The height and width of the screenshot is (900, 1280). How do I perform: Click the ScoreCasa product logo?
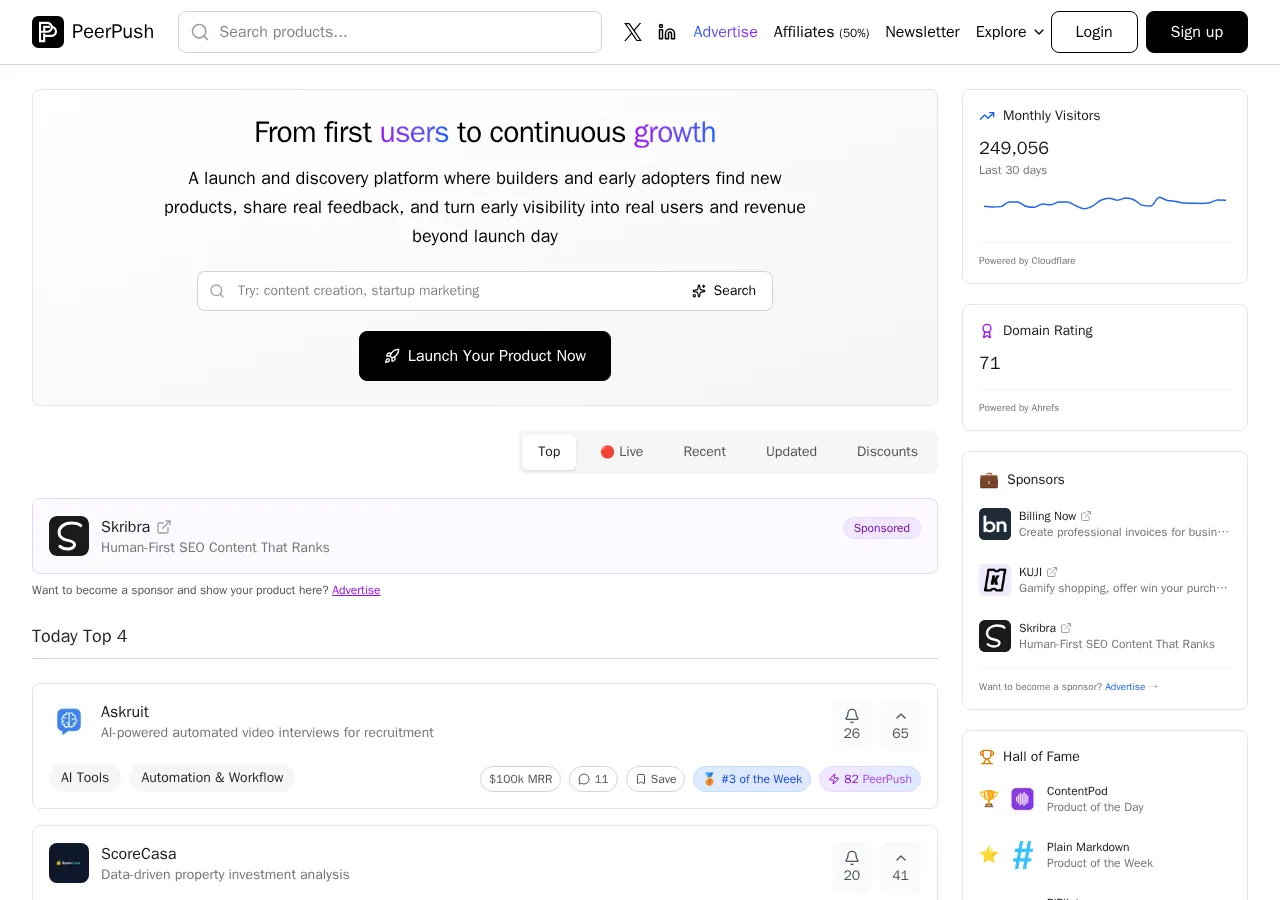tap(69, 863)
